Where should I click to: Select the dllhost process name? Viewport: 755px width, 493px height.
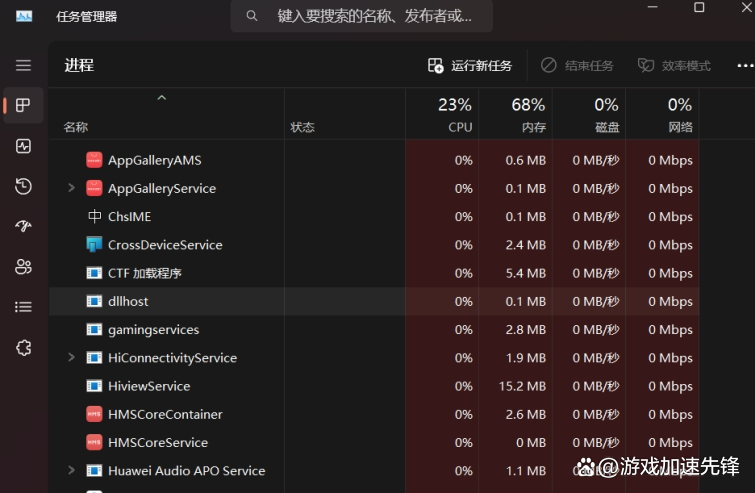tap(128, 301)
